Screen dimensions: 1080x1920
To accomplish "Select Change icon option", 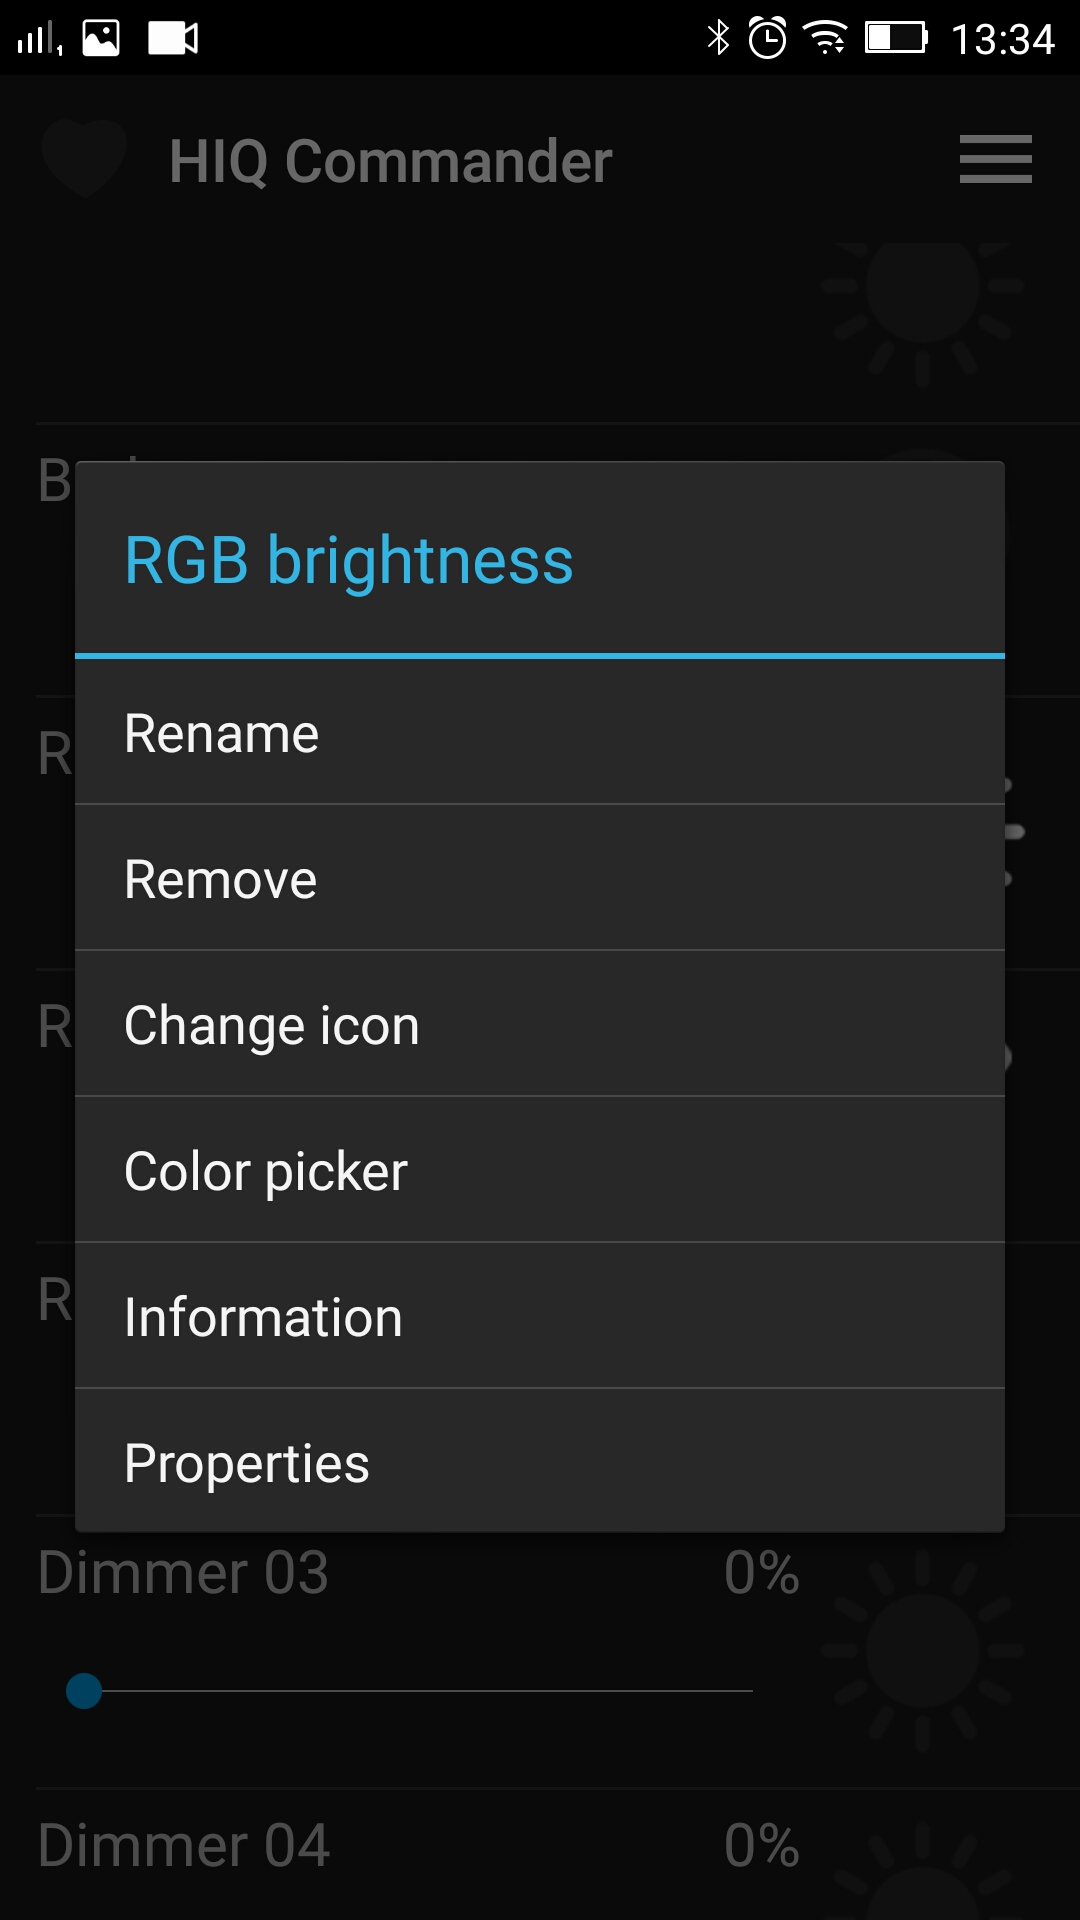I will [x=540, y=1025].
